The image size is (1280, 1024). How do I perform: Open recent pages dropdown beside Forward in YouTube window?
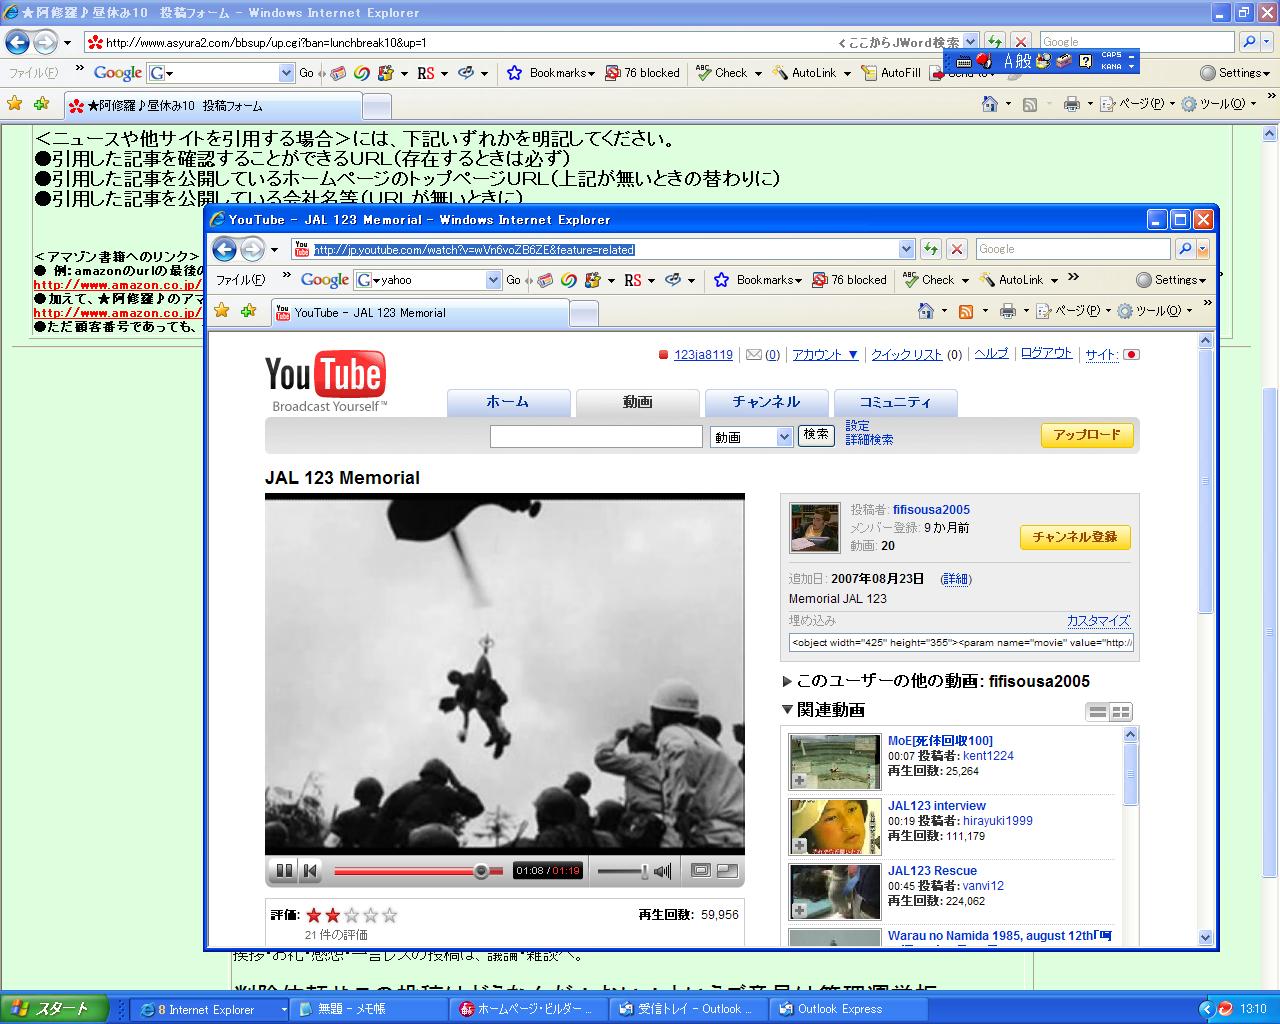[275, 250]
